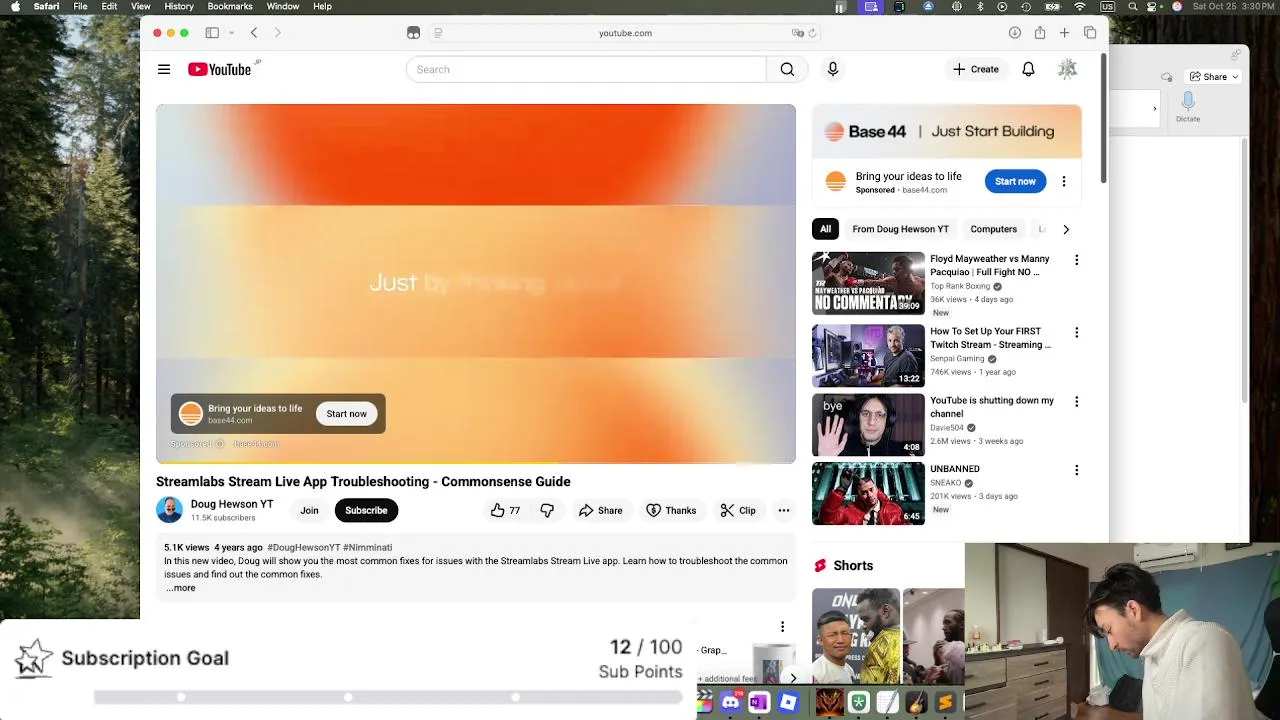This screenshot has height=720, width=1280.
Task: Click Start now on video ad overlay
Action: [x=346, y=414]
